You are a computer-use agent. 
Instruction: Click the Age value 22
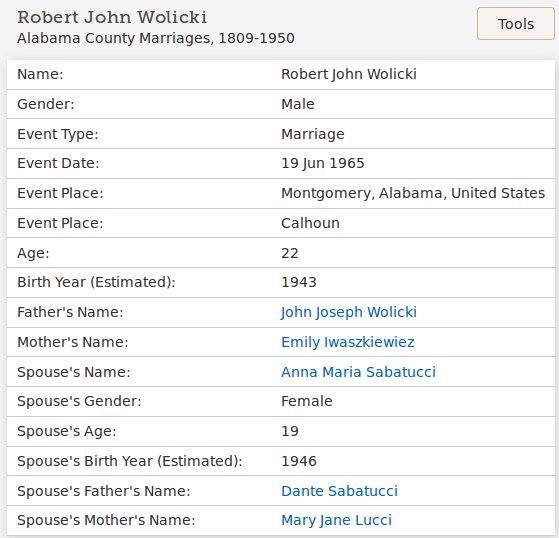(289, 253)
